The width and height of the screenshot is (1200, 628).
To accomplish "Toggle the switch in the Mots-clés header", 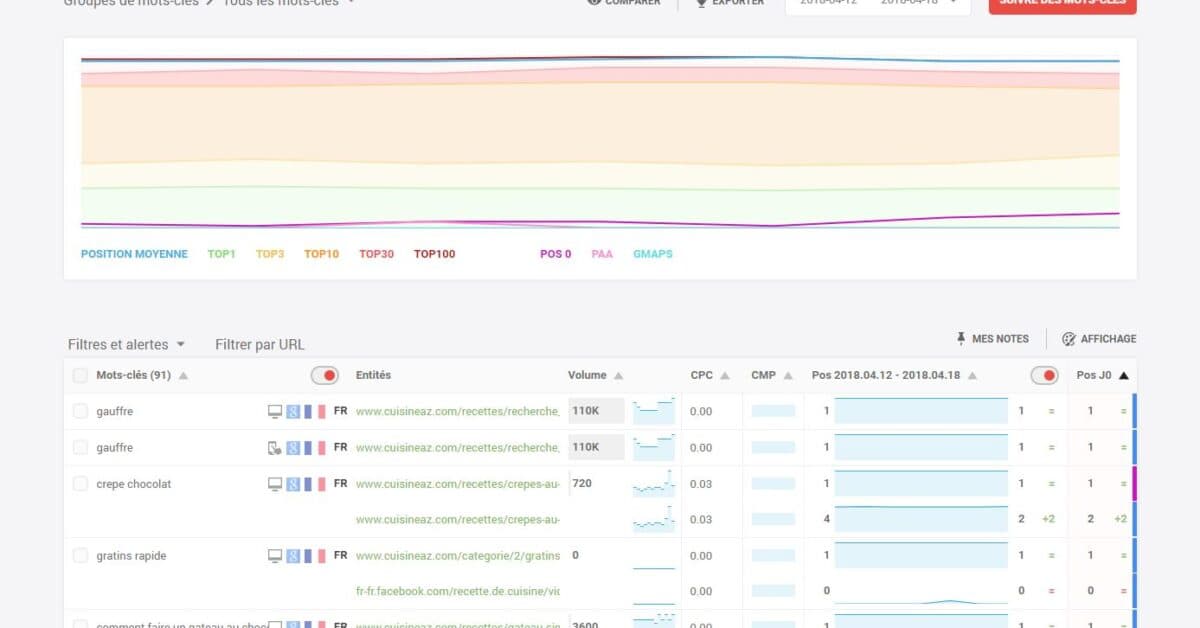I will point(325,376).
